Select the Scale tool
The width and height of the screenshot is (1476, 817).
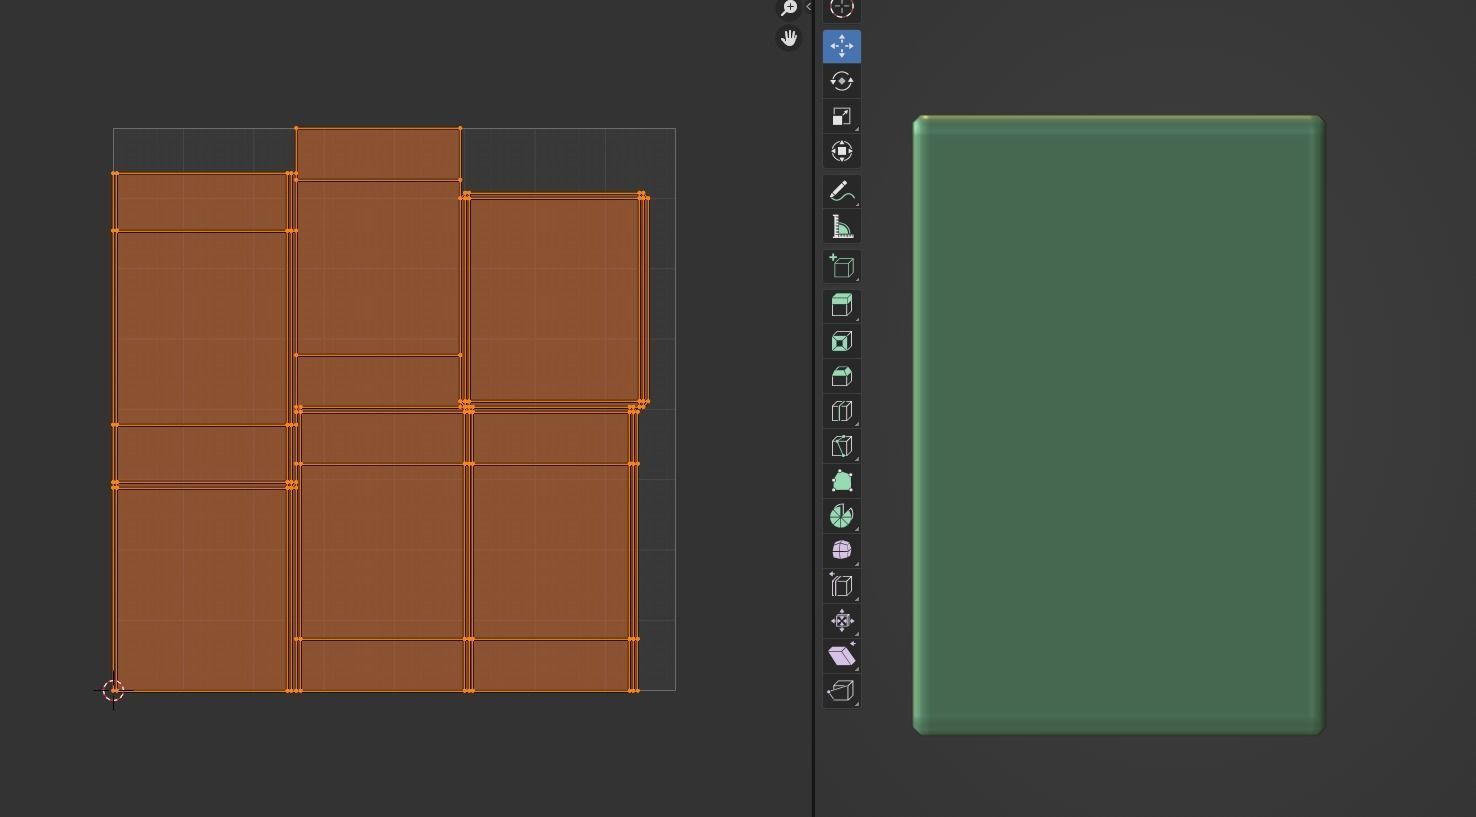pos(841,116)
